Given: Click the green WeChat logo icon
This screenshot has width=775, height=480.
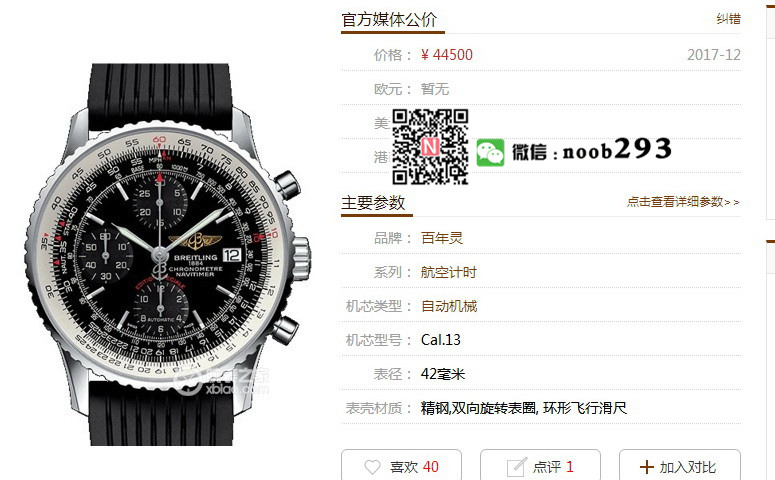Looking at the screenshot, I should pyautogui.click(x=490, y=152).
